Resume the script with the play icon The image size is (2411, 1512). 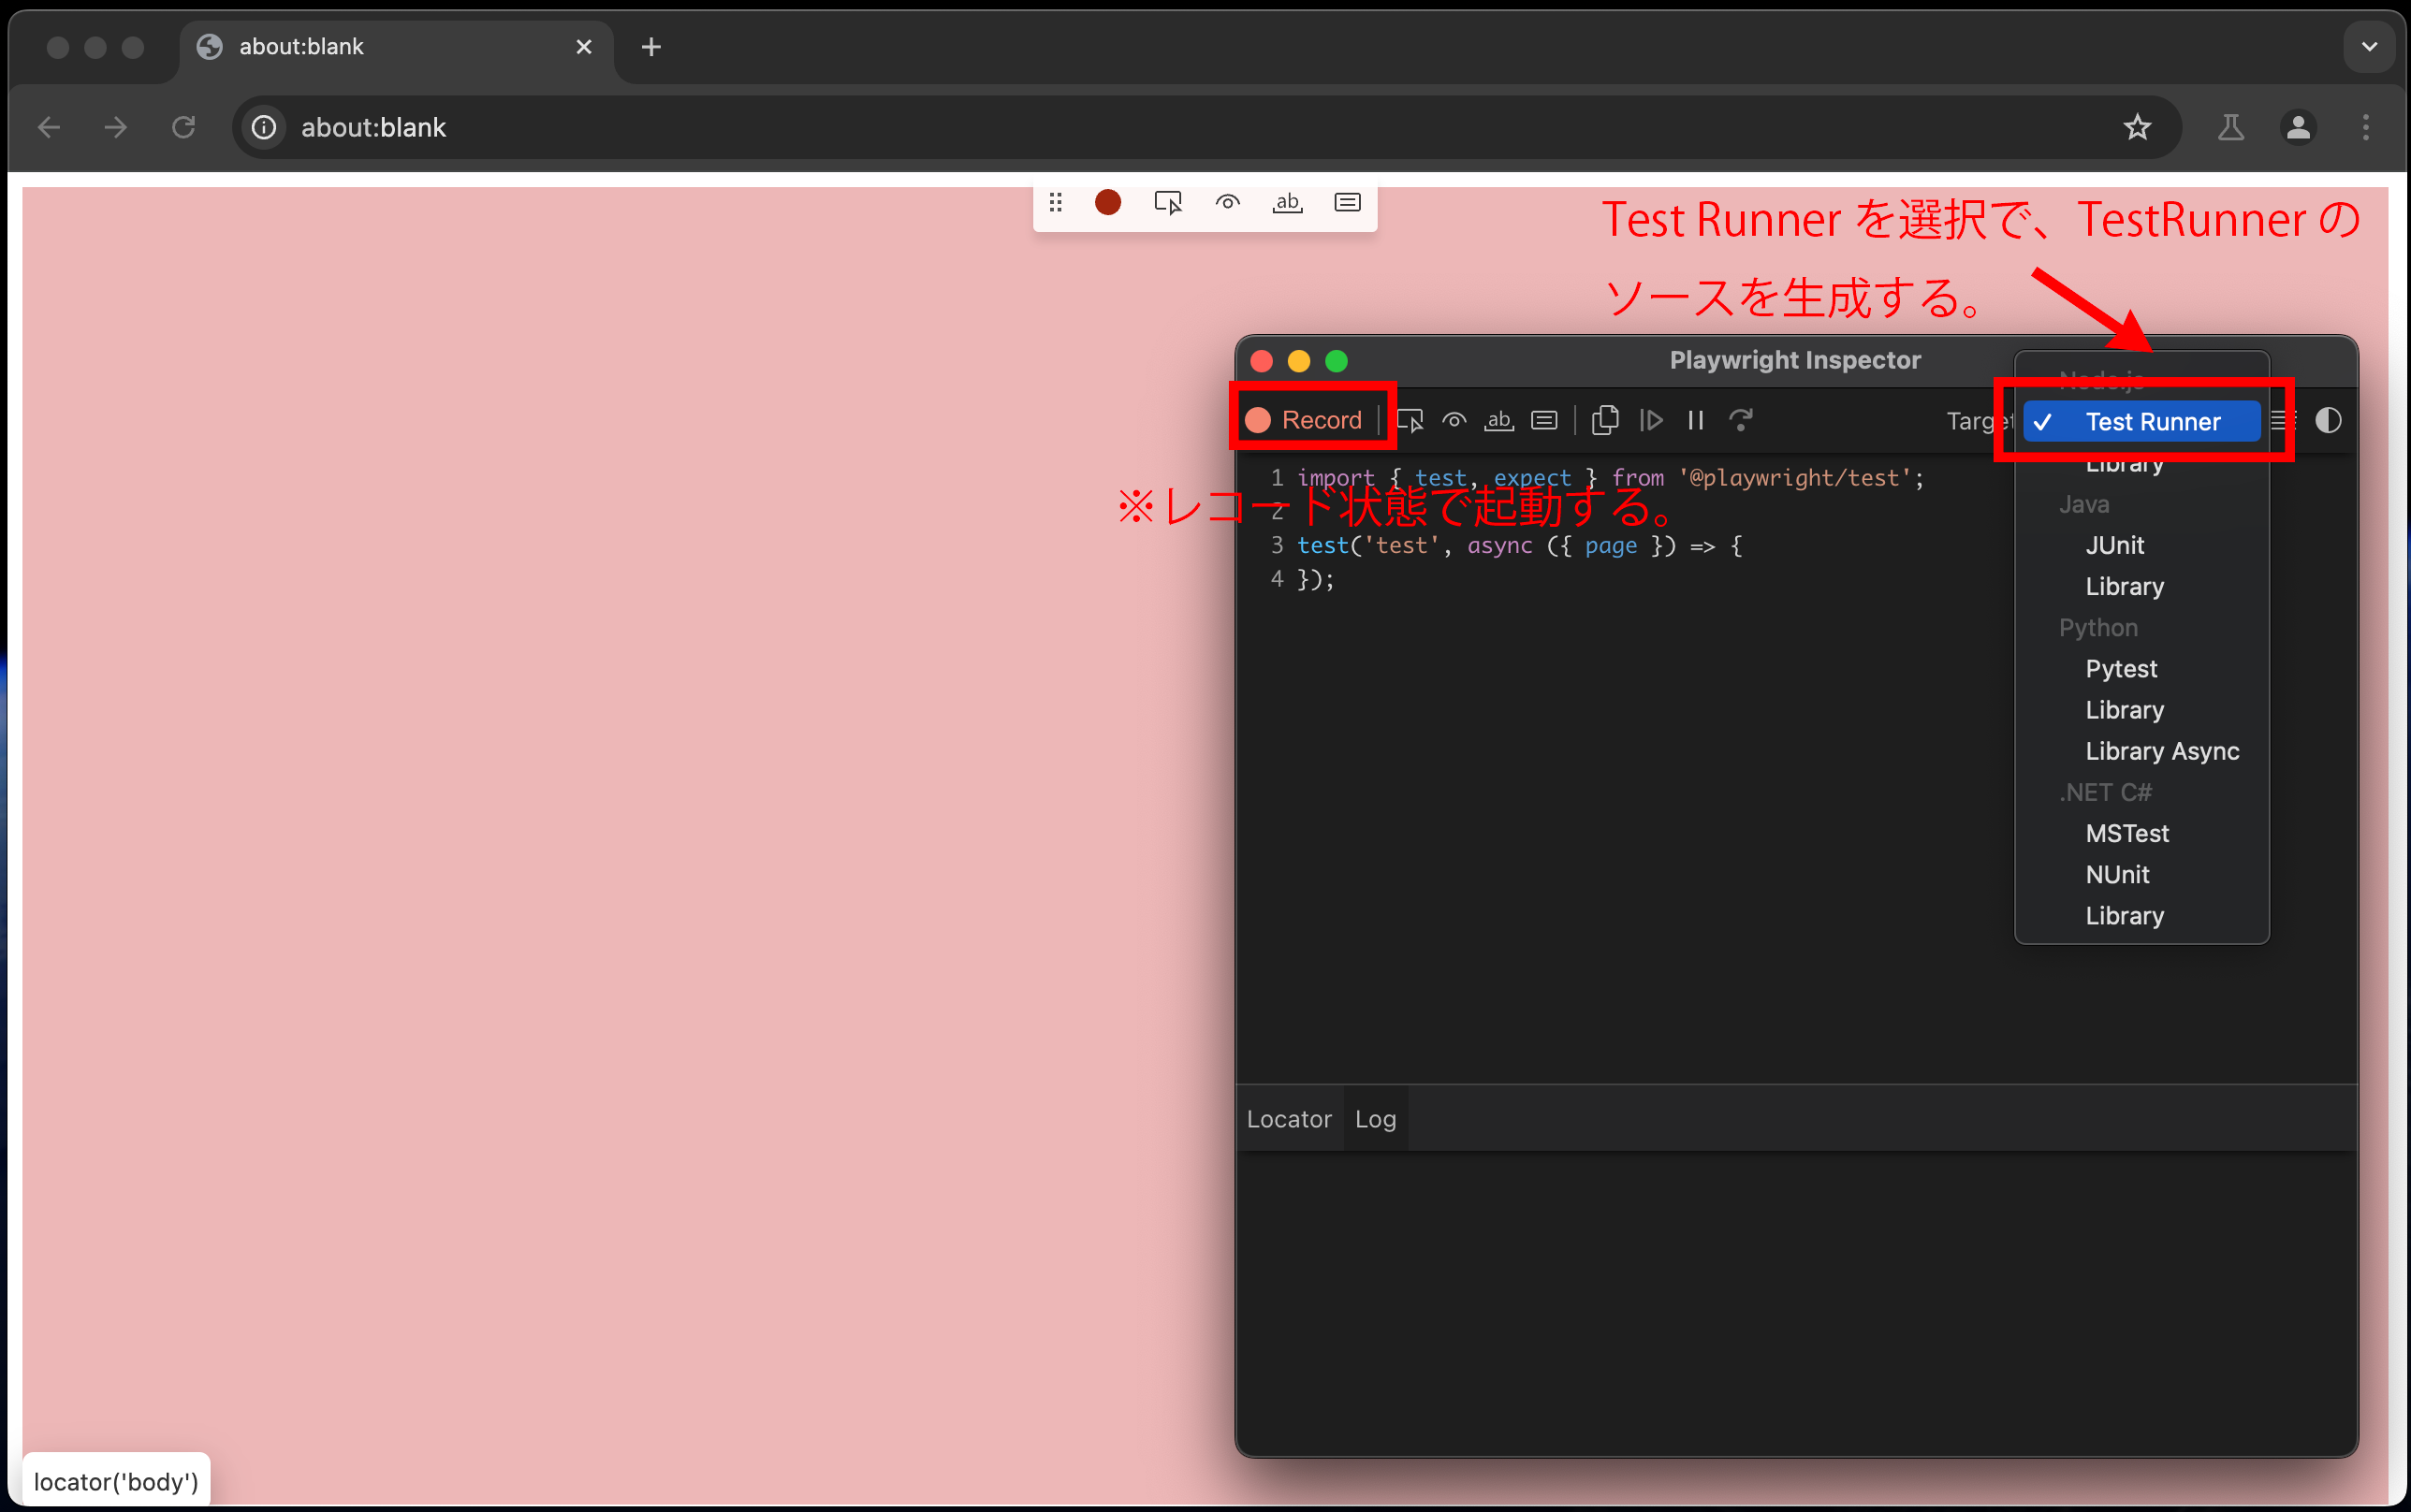(1652, 420)
